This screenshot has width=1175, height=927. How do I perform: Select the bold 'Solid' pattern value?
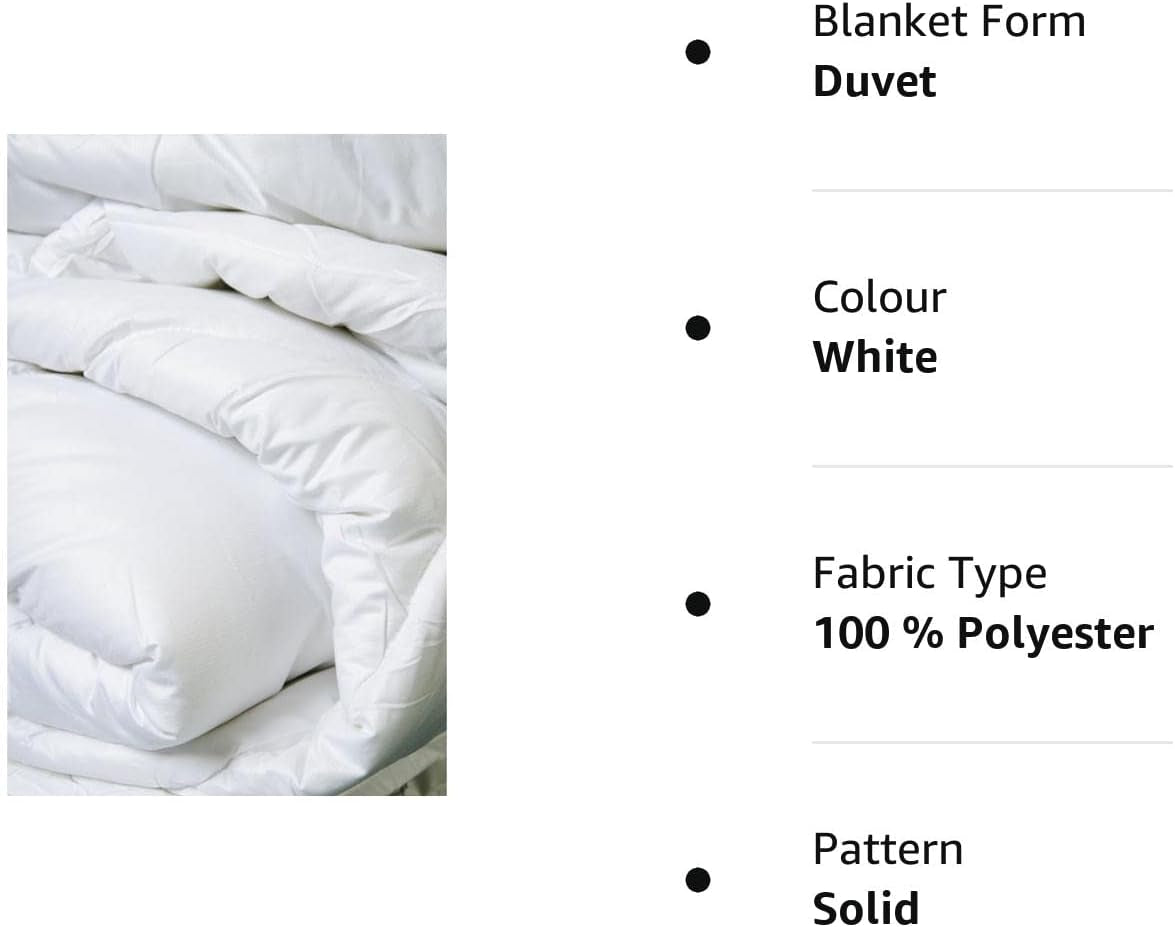point(866,908)
